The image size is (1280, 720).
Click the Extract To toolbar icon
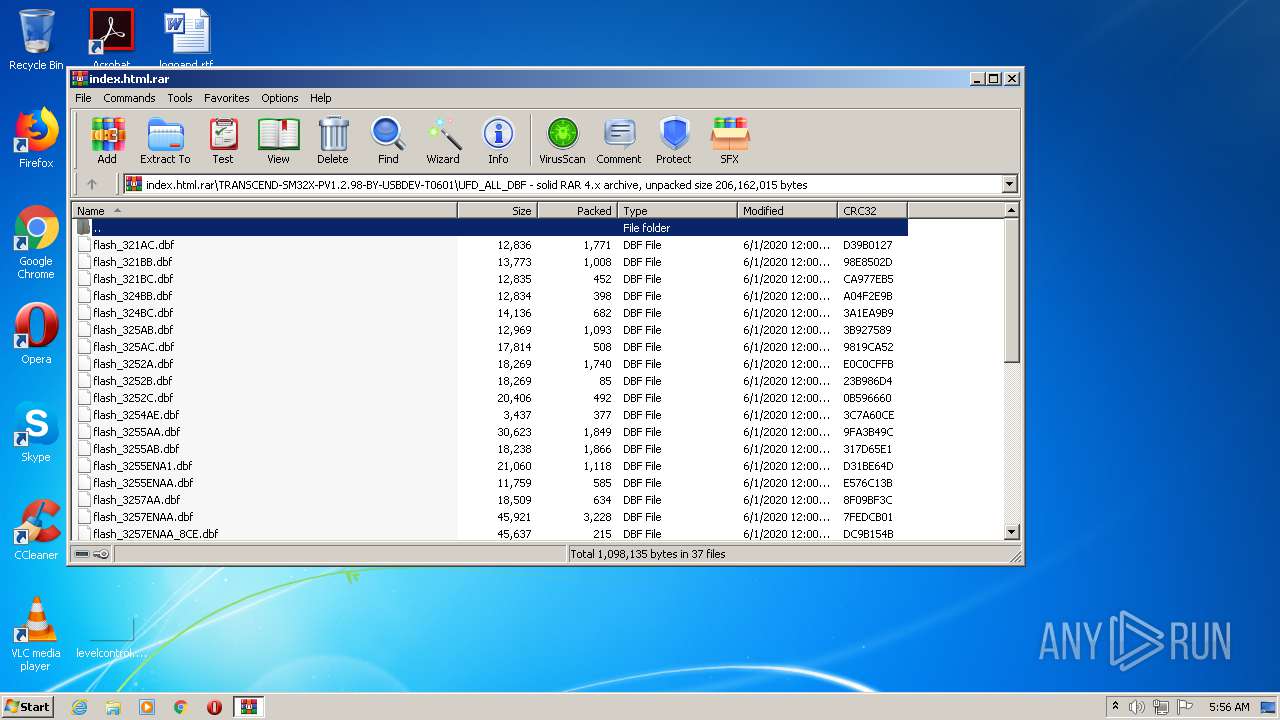point(165,140)
